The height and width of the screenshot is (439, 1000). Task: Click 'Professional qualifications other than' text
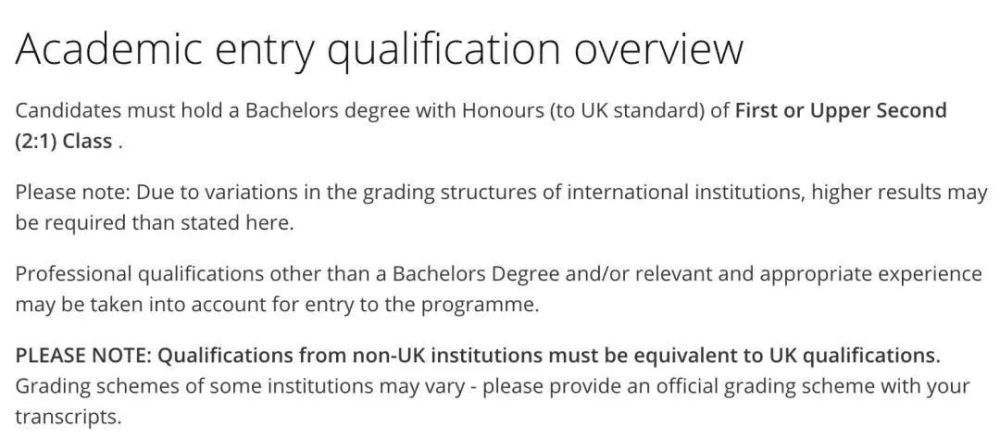coord(193,274)
